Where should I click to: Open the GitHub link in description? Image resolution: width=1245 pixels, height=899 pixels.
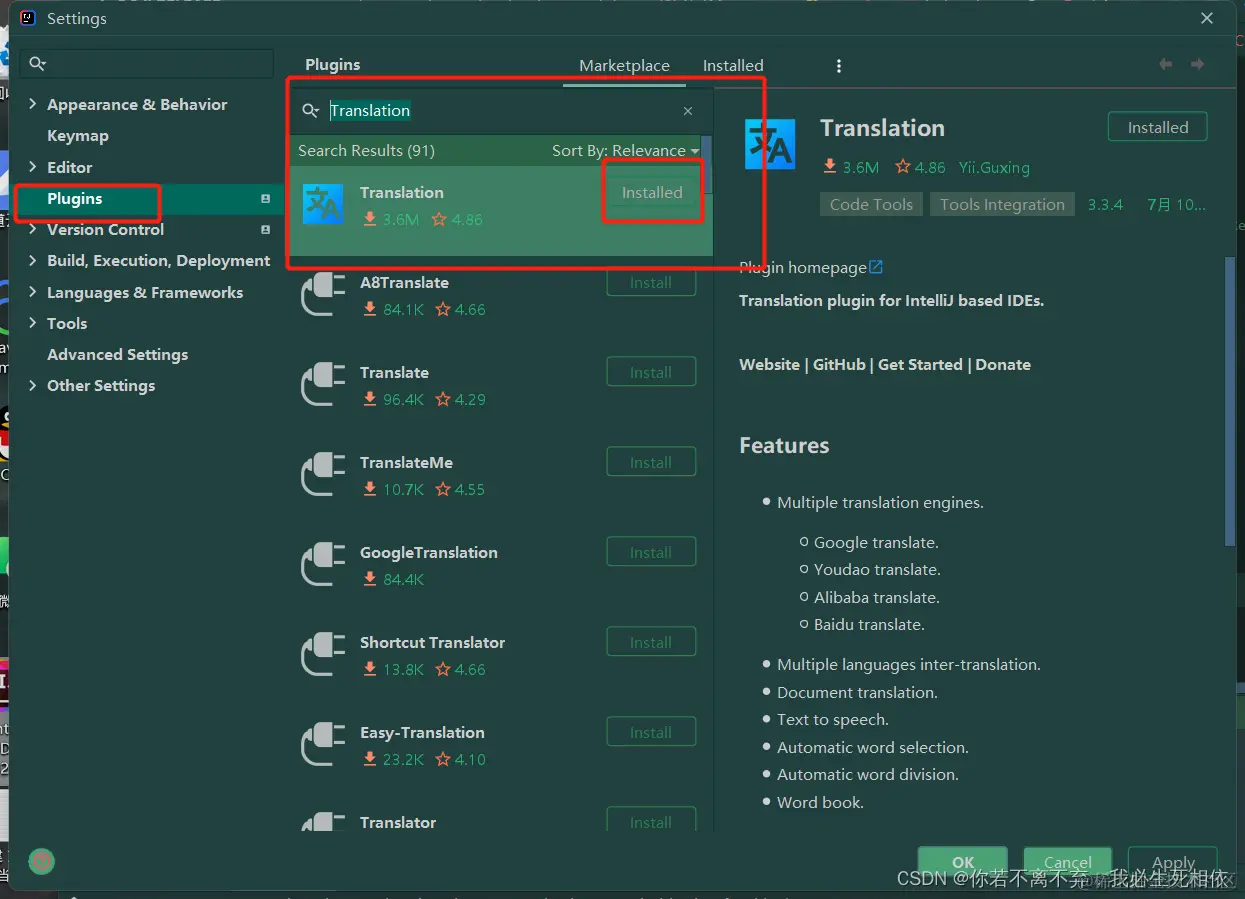tap(839, 365)
